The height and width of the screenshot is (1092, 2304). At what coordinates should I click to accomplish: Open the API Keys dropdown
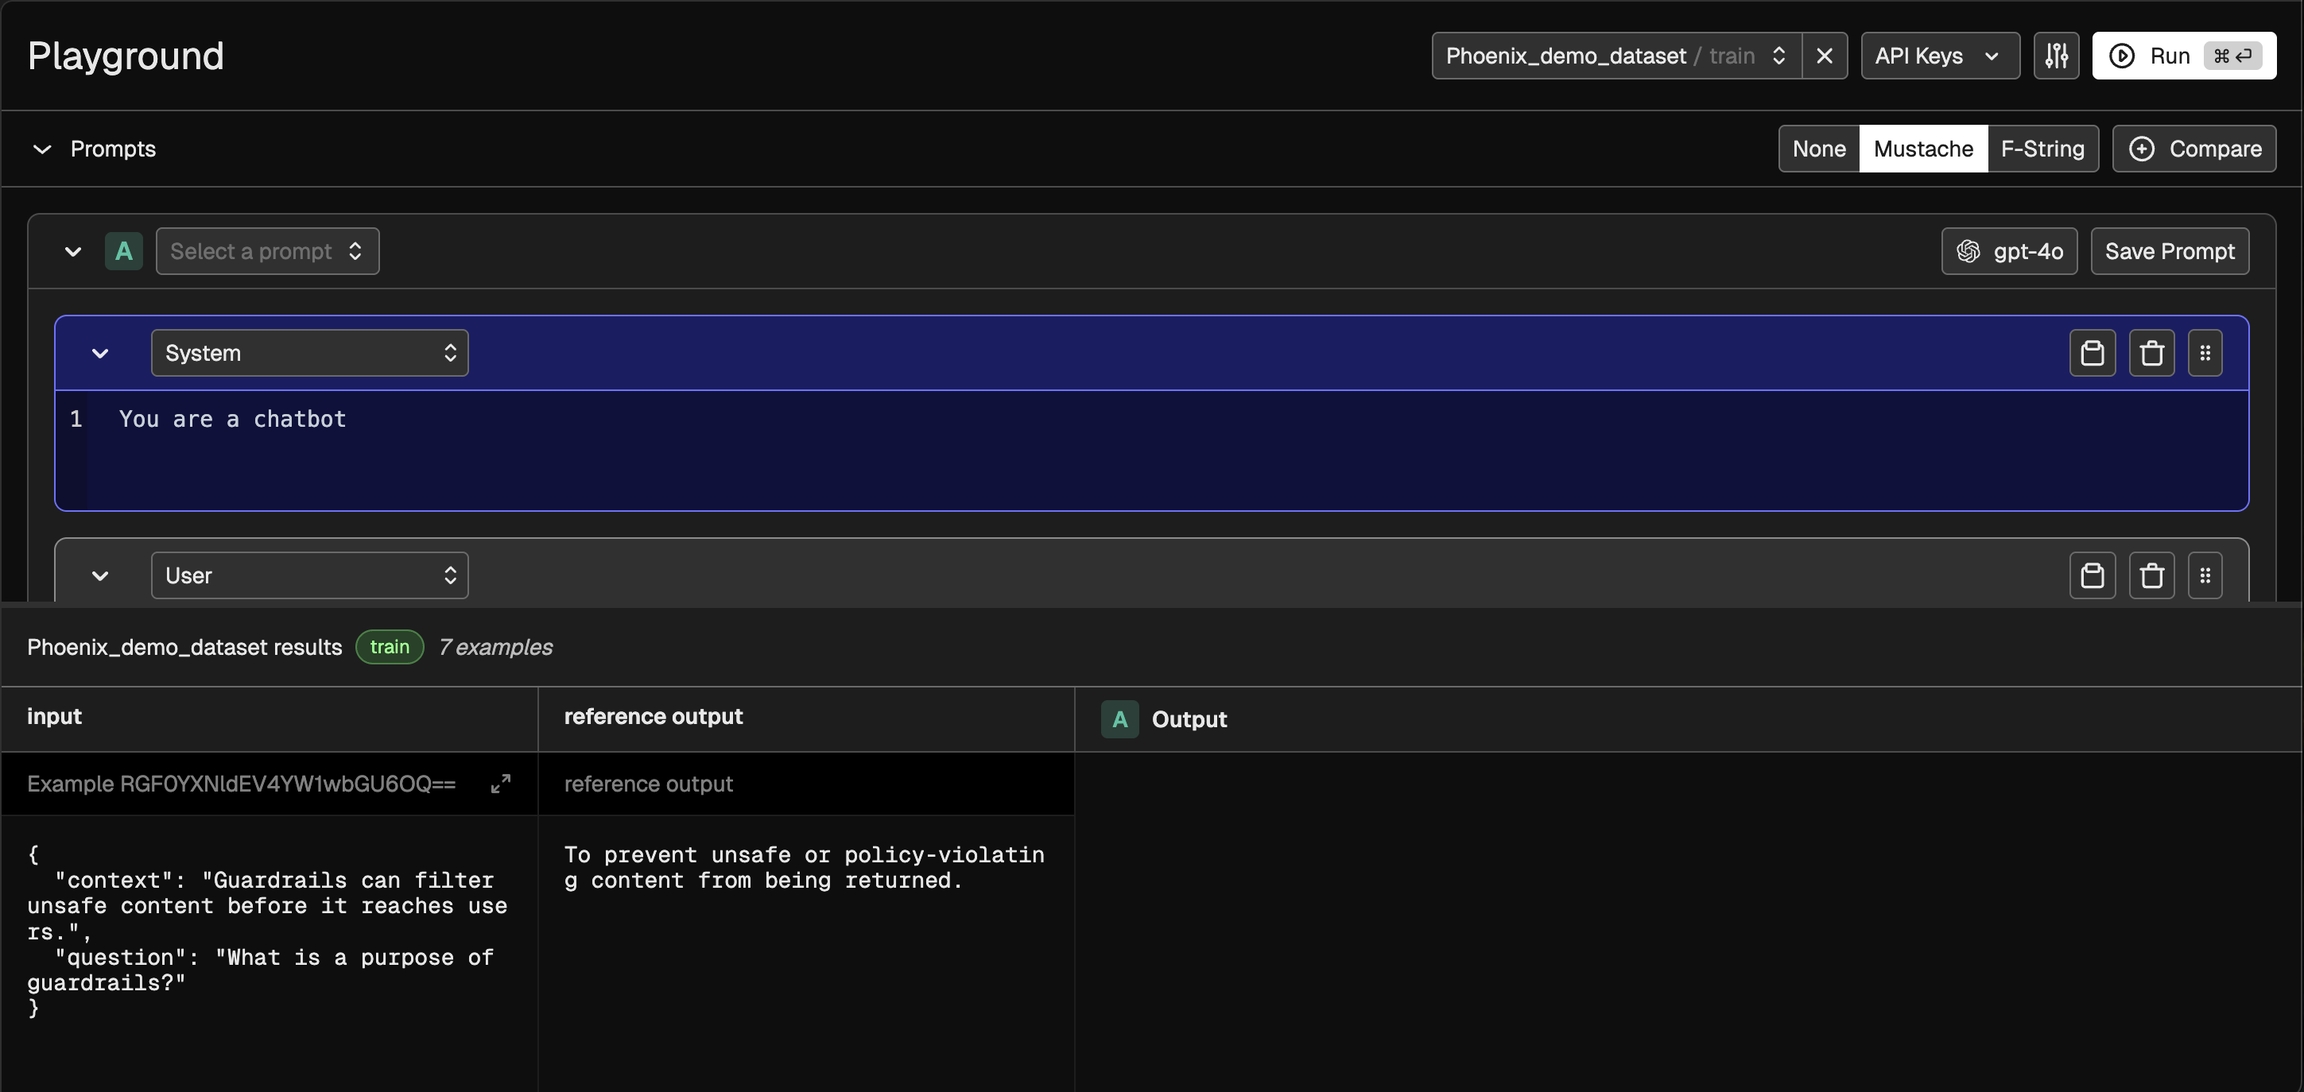1938,56
